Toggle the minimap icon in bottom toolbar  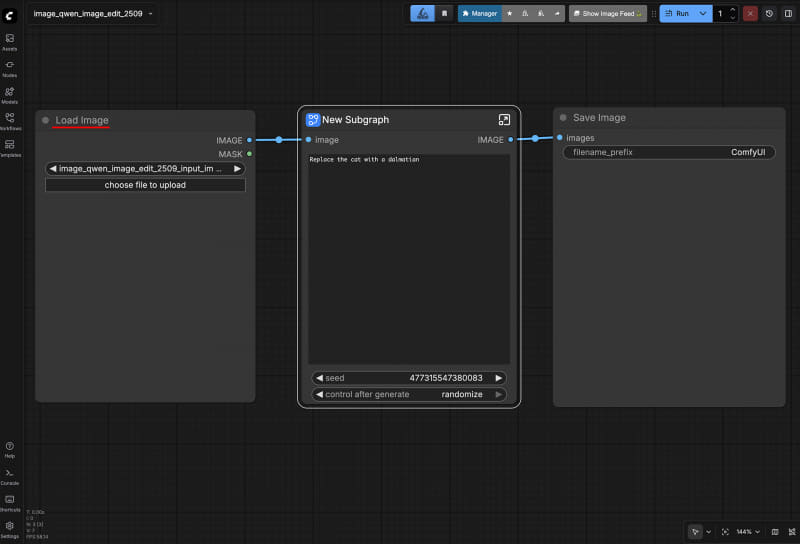(775, 532)
